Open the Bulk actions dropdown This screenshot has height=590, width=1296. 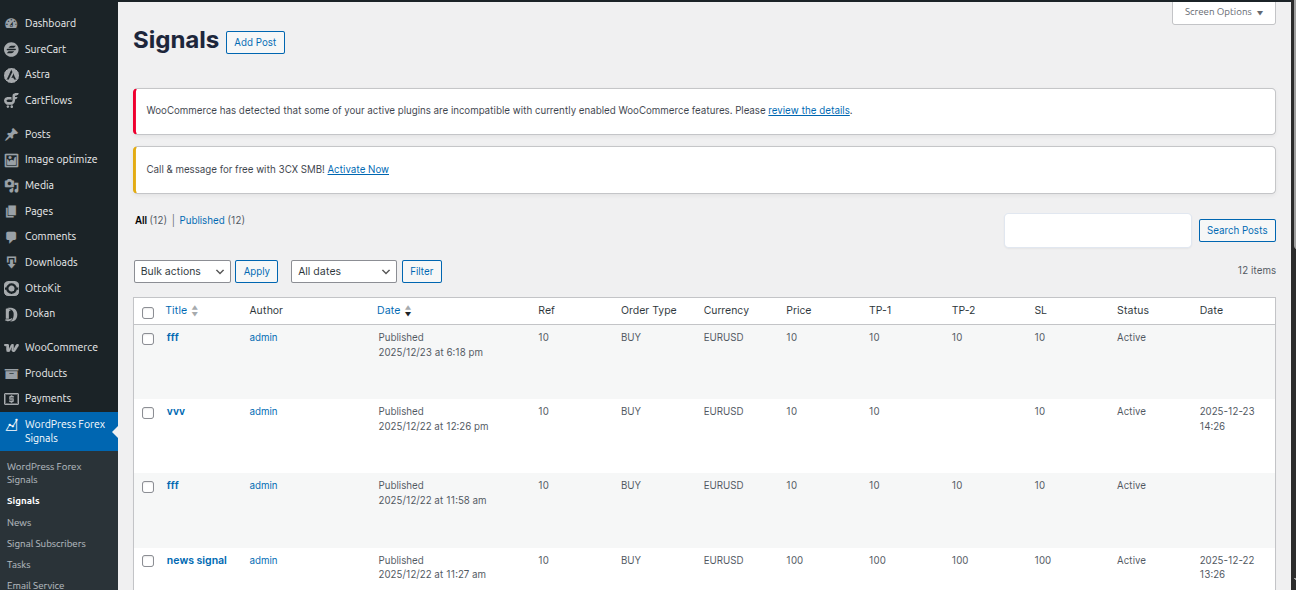182,271
